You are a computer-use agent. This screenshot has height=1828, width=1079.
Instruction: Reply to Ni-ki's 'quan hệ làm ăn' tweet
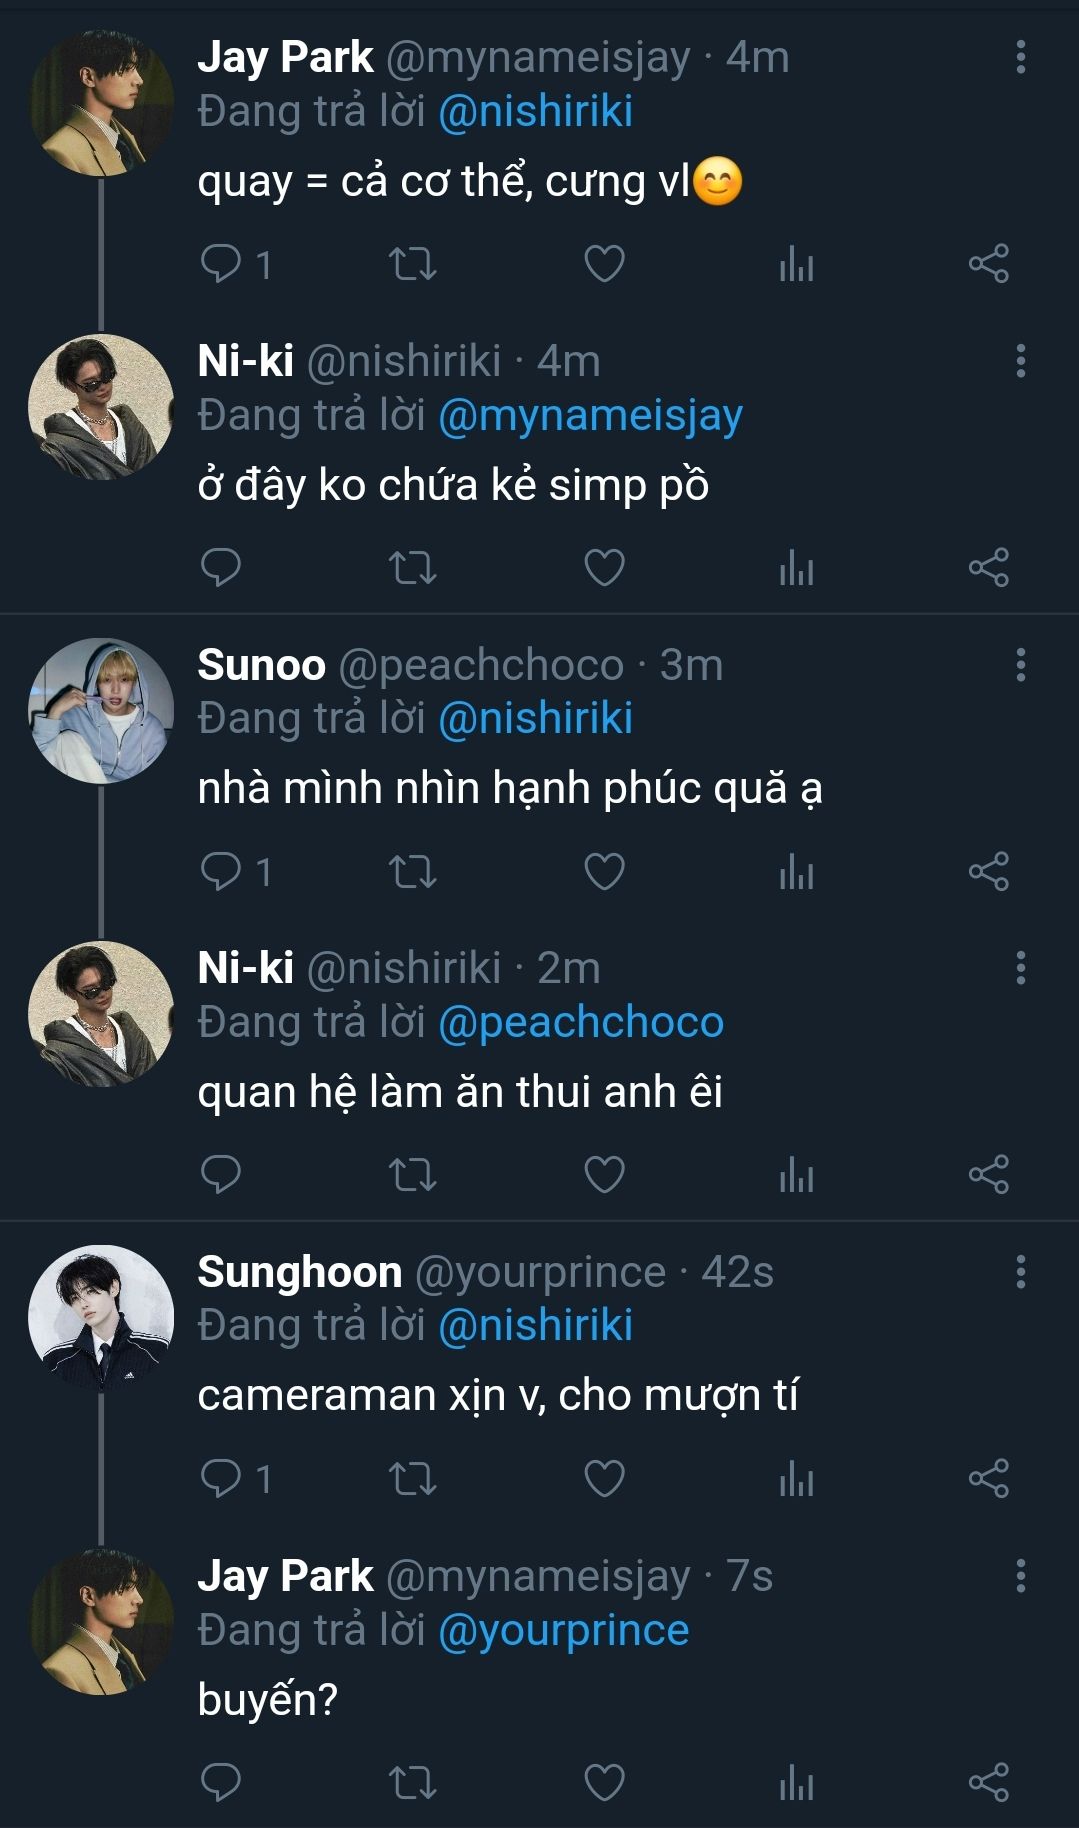[x=221, y=1175]
